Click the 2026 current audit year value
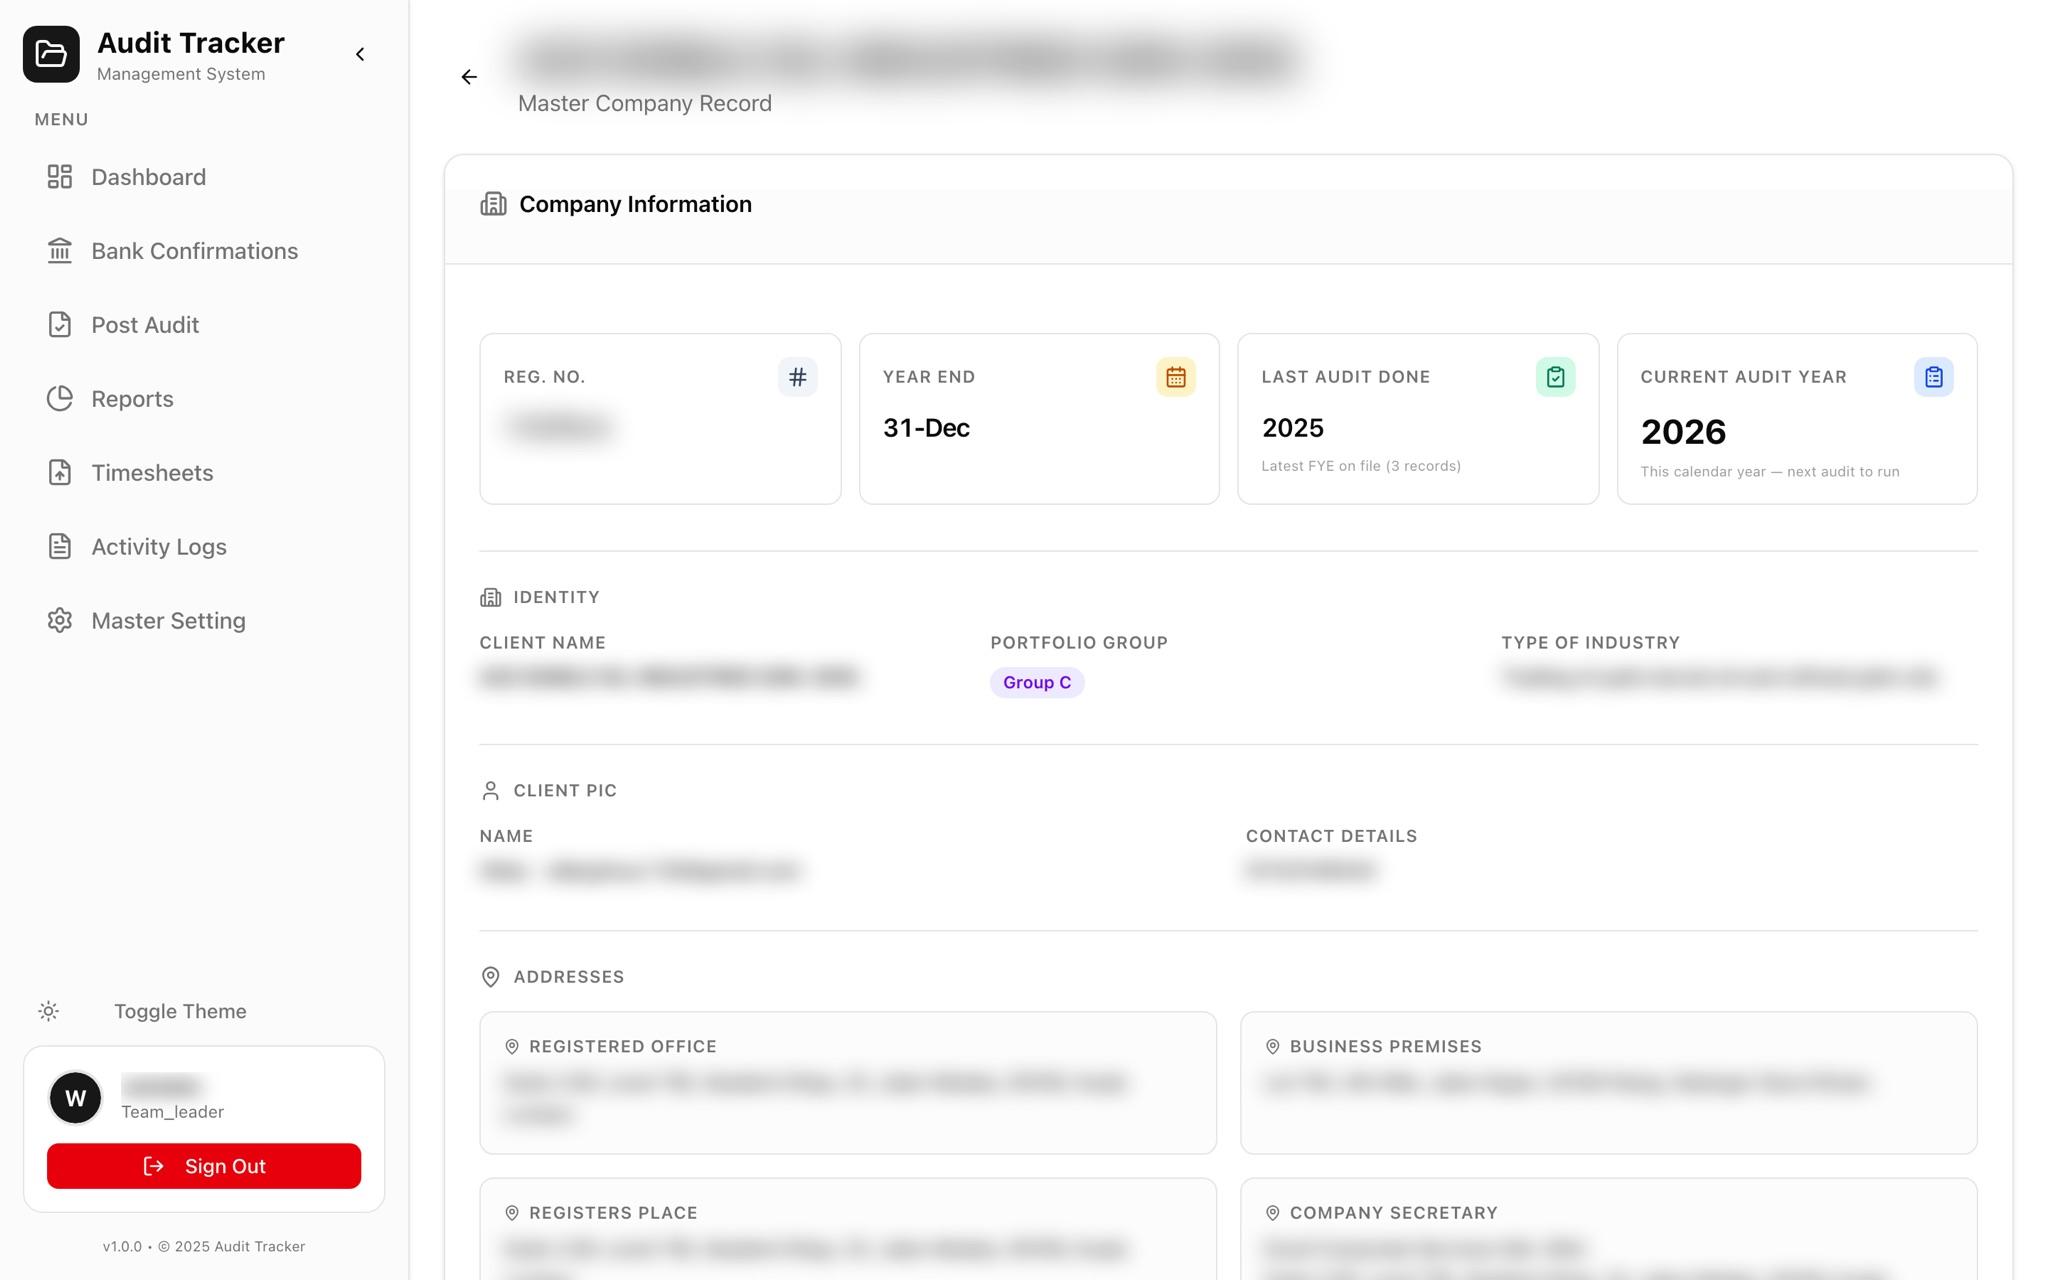Viewport: 2048px width, 1280px height. (x=1683, y=432)
